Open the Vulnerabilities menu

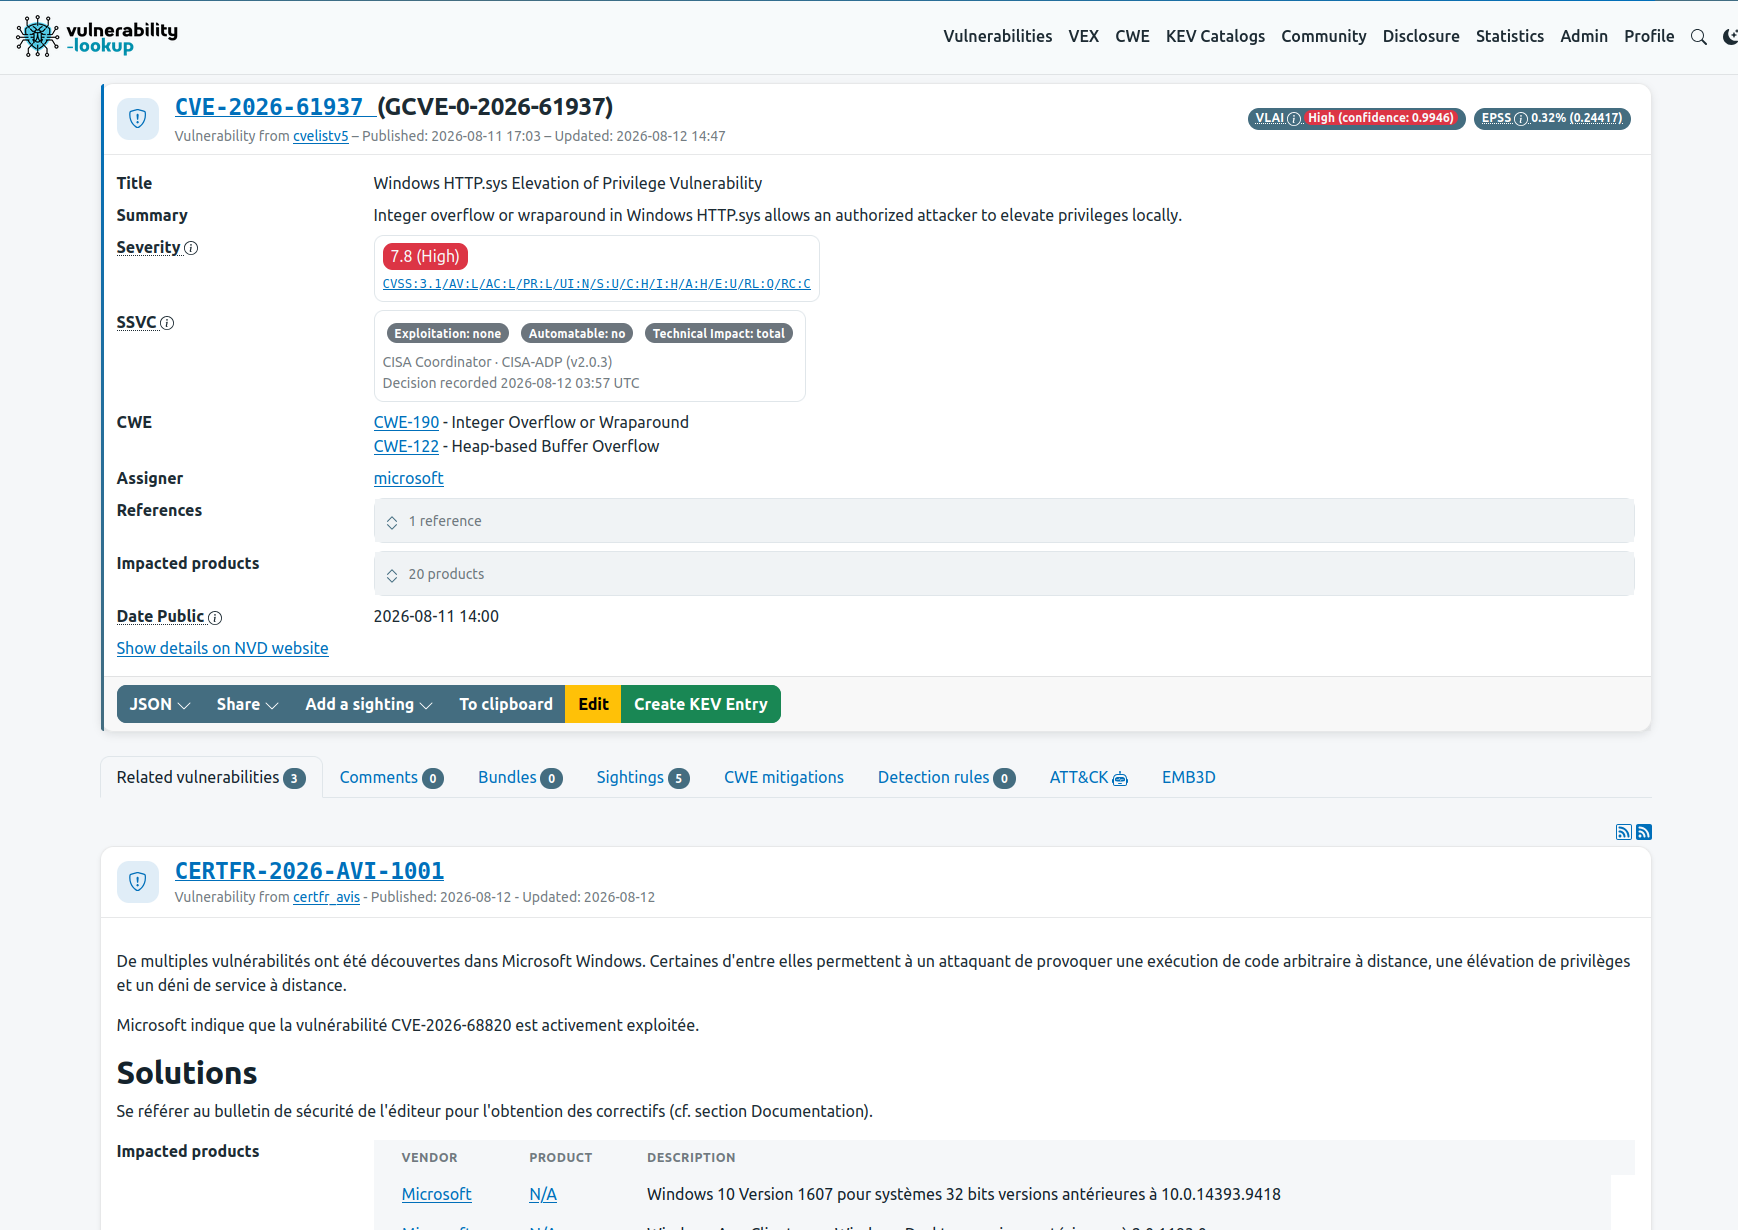[998, 36]
